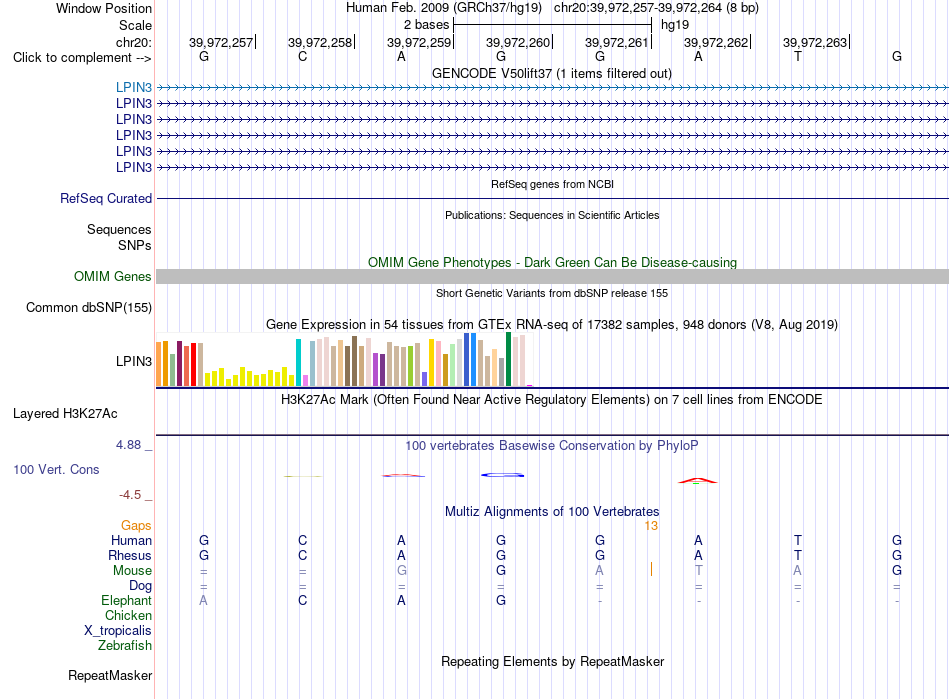Click the RefSeq Curated gene line
Image resolution: width=950 pixels, height=699 pixels.
click(x=552, y=198)
